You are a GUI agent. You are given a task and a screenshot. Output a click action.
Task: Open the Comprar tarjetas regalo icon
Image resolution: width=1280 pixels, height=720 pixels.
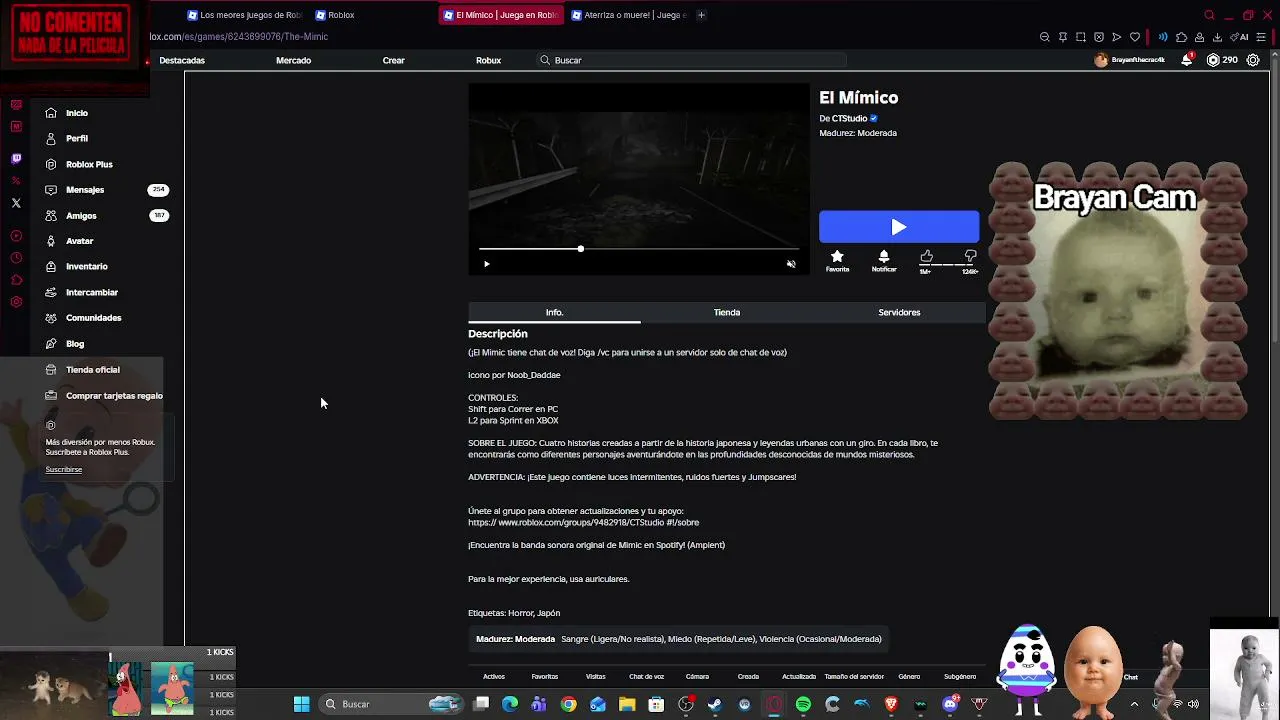(x=51, y=396)
